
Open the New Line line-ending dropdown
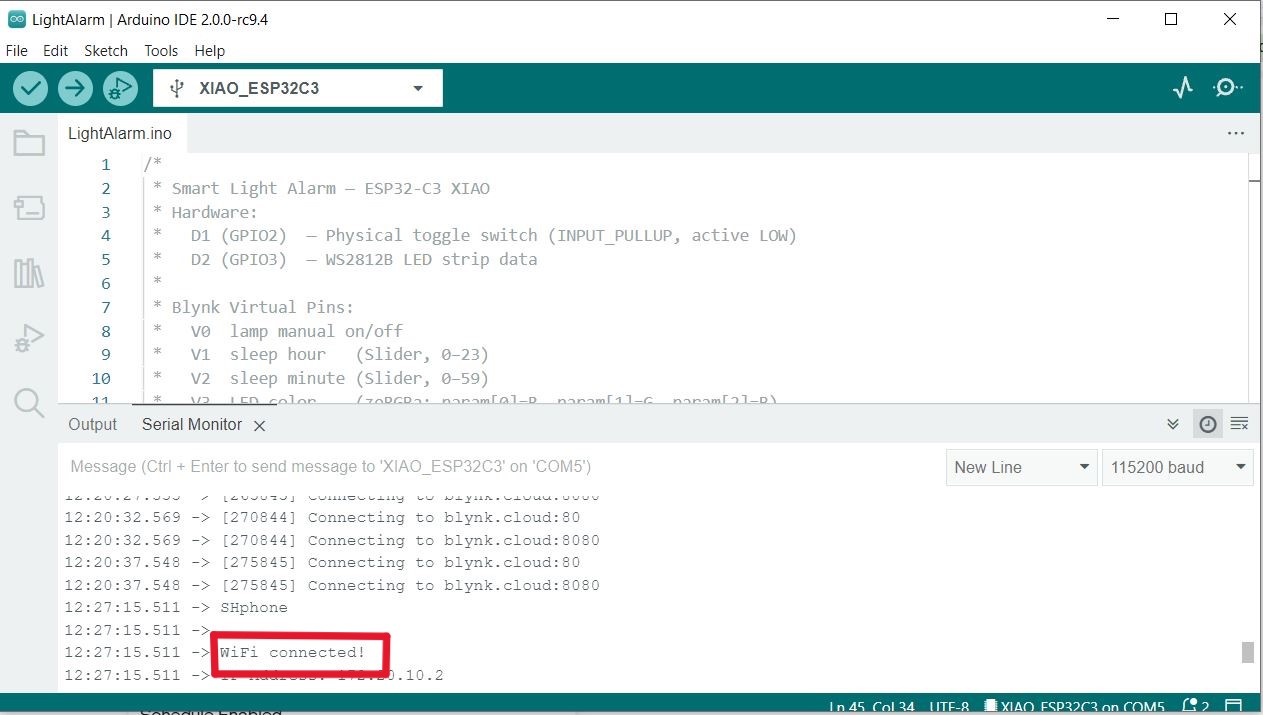pos(1021,467)
